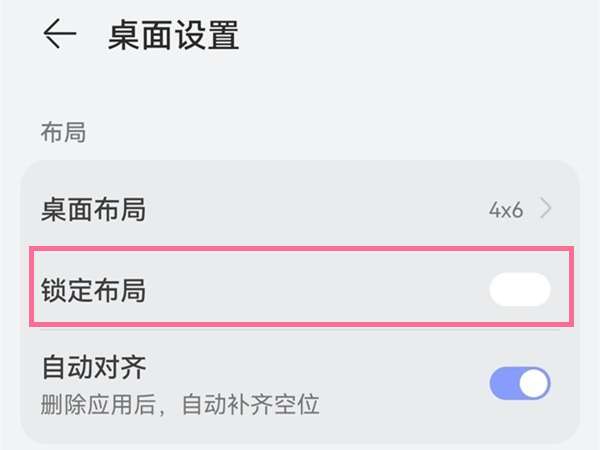Screen dimensions: 600x450
Task: Click the 4x6 layout value
Action: 506,209
